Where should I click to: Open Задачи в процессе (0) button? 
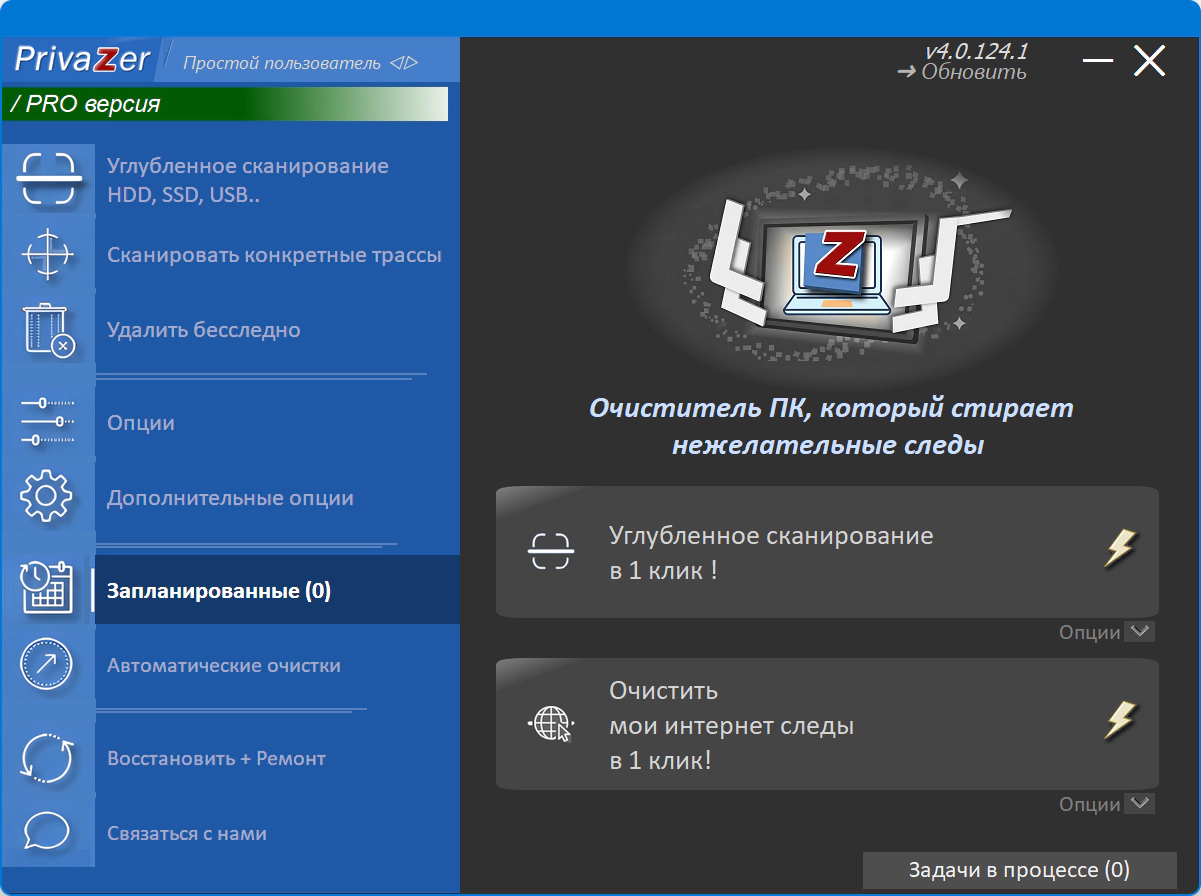(1019, 870)
